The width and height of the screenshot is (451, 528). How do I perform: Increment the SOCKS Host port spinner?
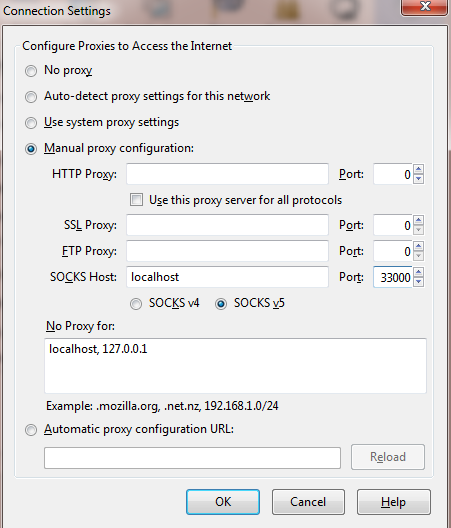click(x=418, y=272)
